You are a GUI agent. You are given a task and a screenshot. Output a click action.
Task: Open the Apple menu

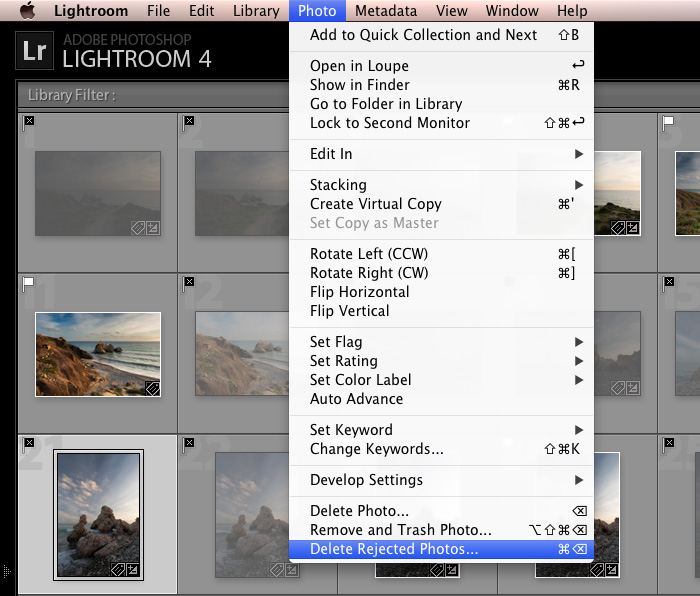pos(27,11)
